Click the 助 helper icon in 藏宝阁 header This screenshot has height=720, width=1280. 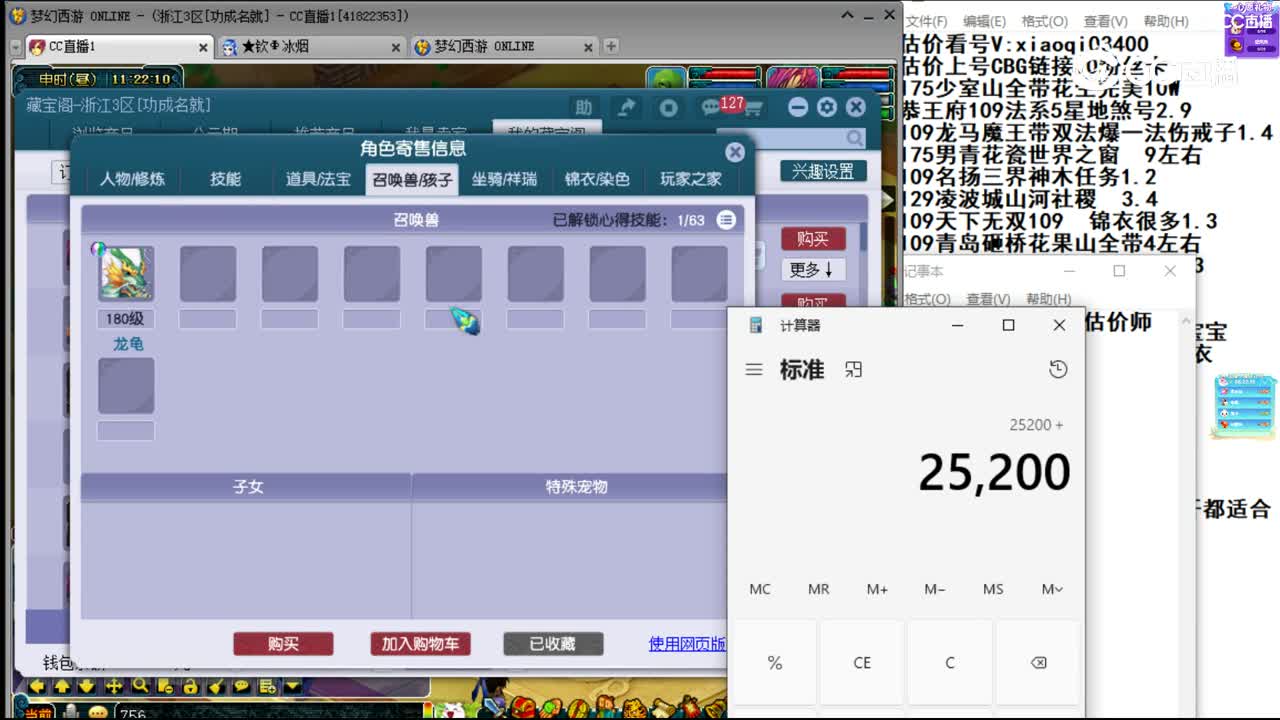[x=583, y=108]
